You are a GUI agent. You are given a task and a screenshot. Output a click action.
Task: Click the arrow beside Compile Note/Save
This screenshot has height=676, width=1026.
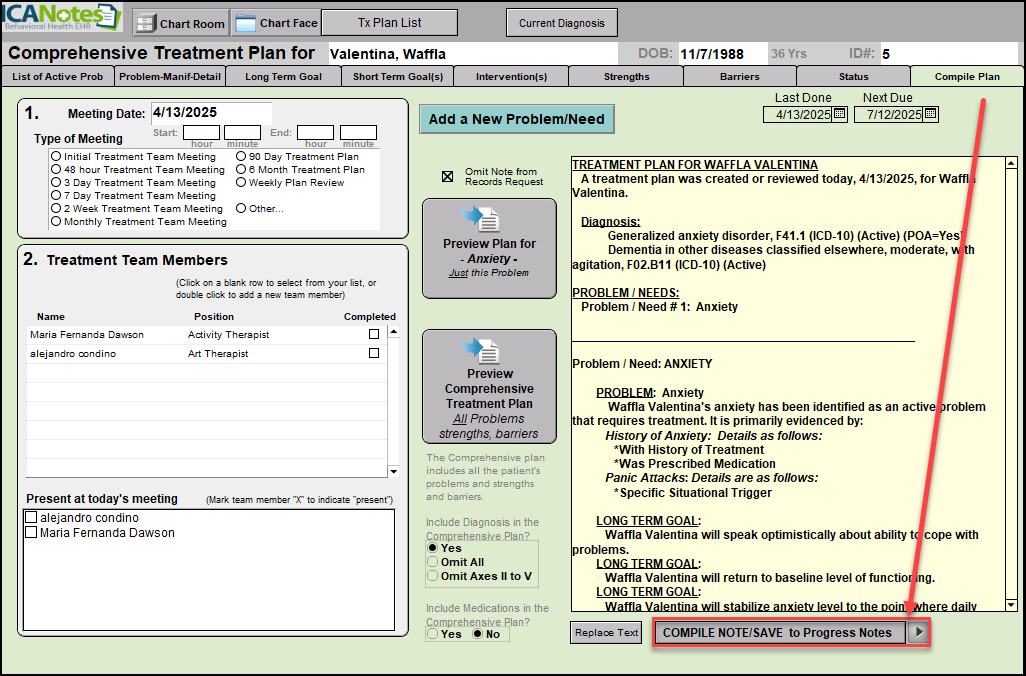919,632
